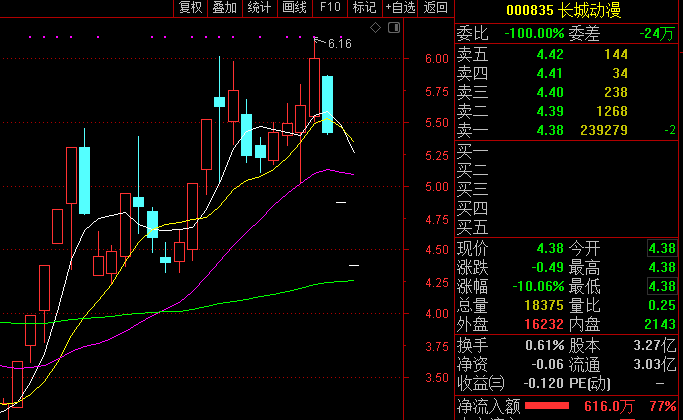Click the 买一 bid row label

(x=473, y=152)
